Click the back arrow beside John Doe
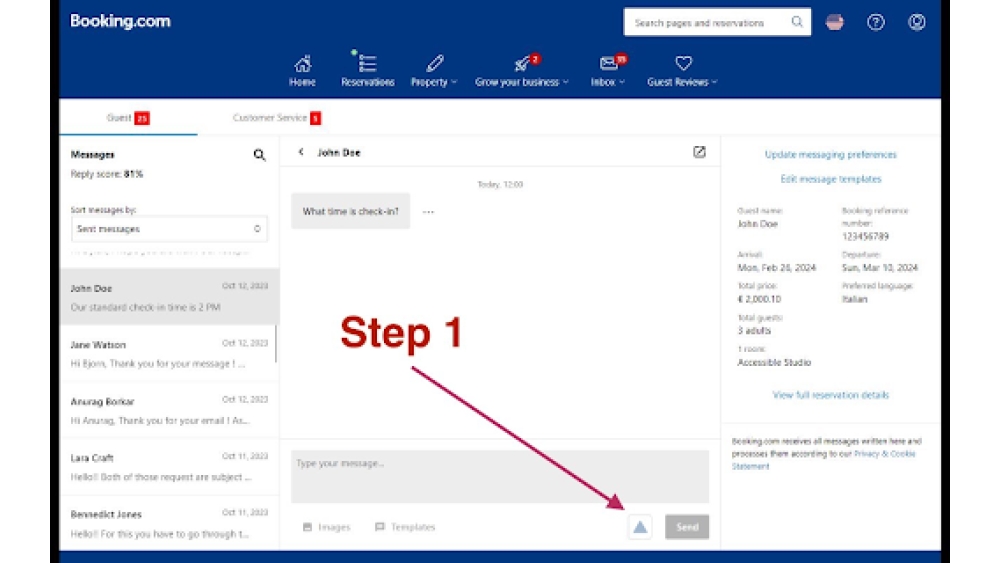Image resolution: width=1000 pixels, height=563 pixels. pyautogui.click(x=301, y=153)
